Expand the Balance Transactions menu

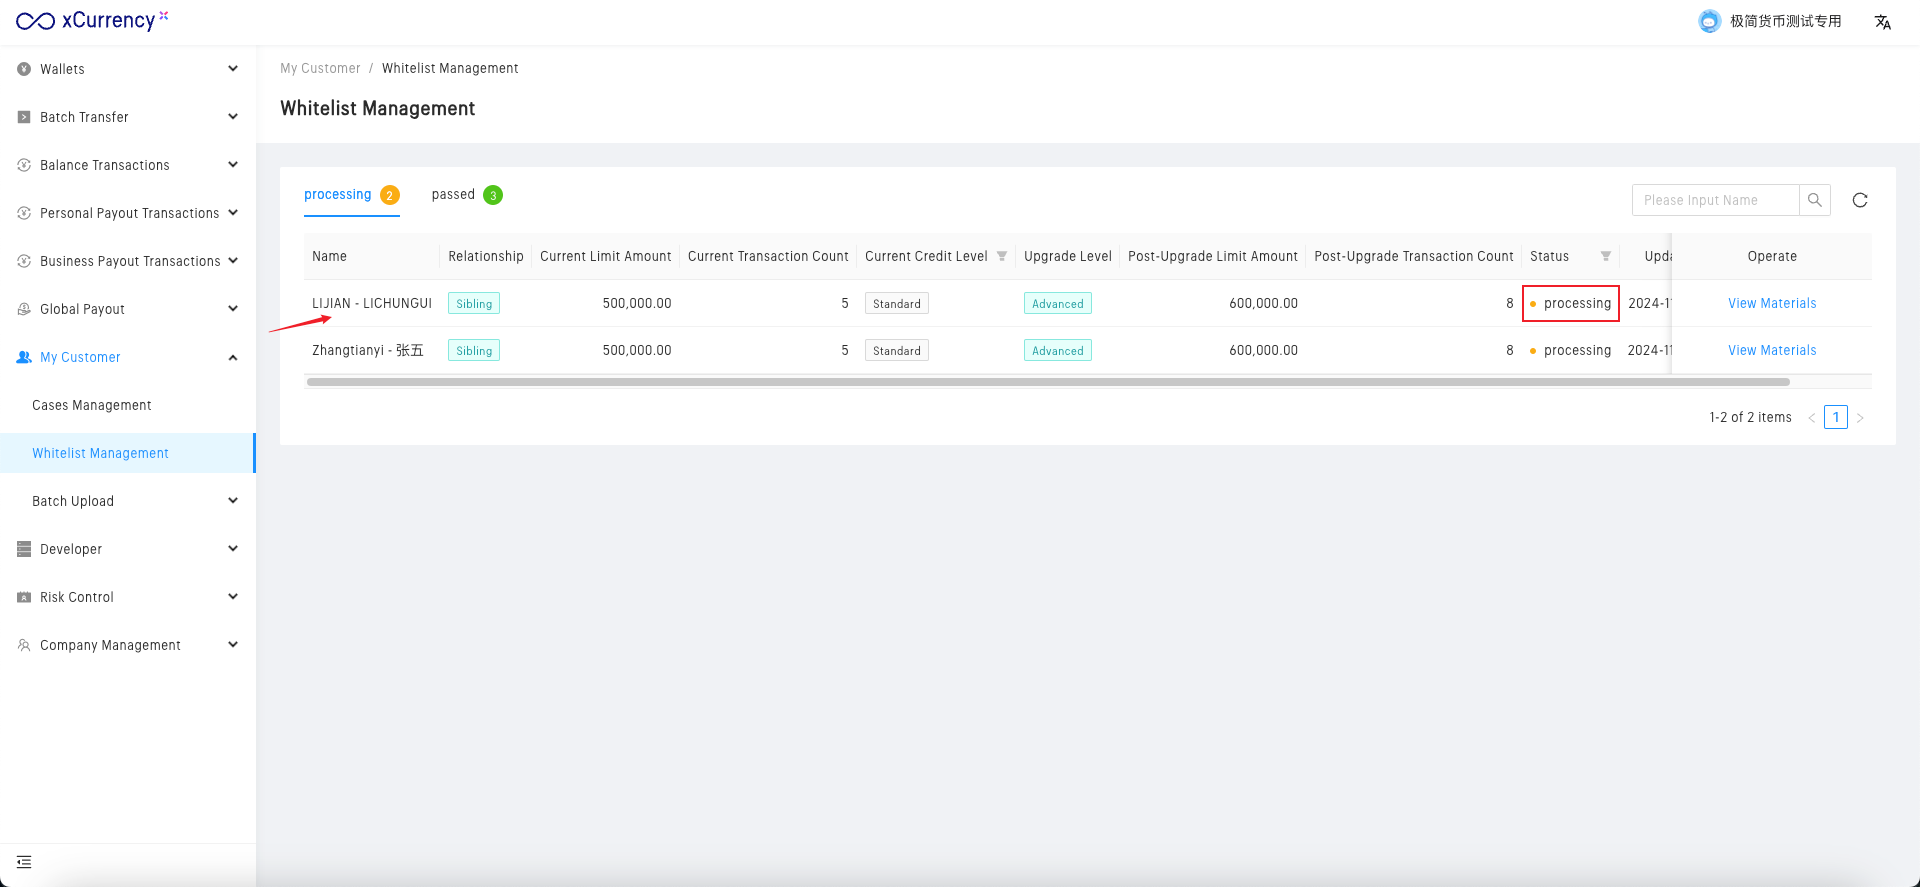click(x=233, y=165)
